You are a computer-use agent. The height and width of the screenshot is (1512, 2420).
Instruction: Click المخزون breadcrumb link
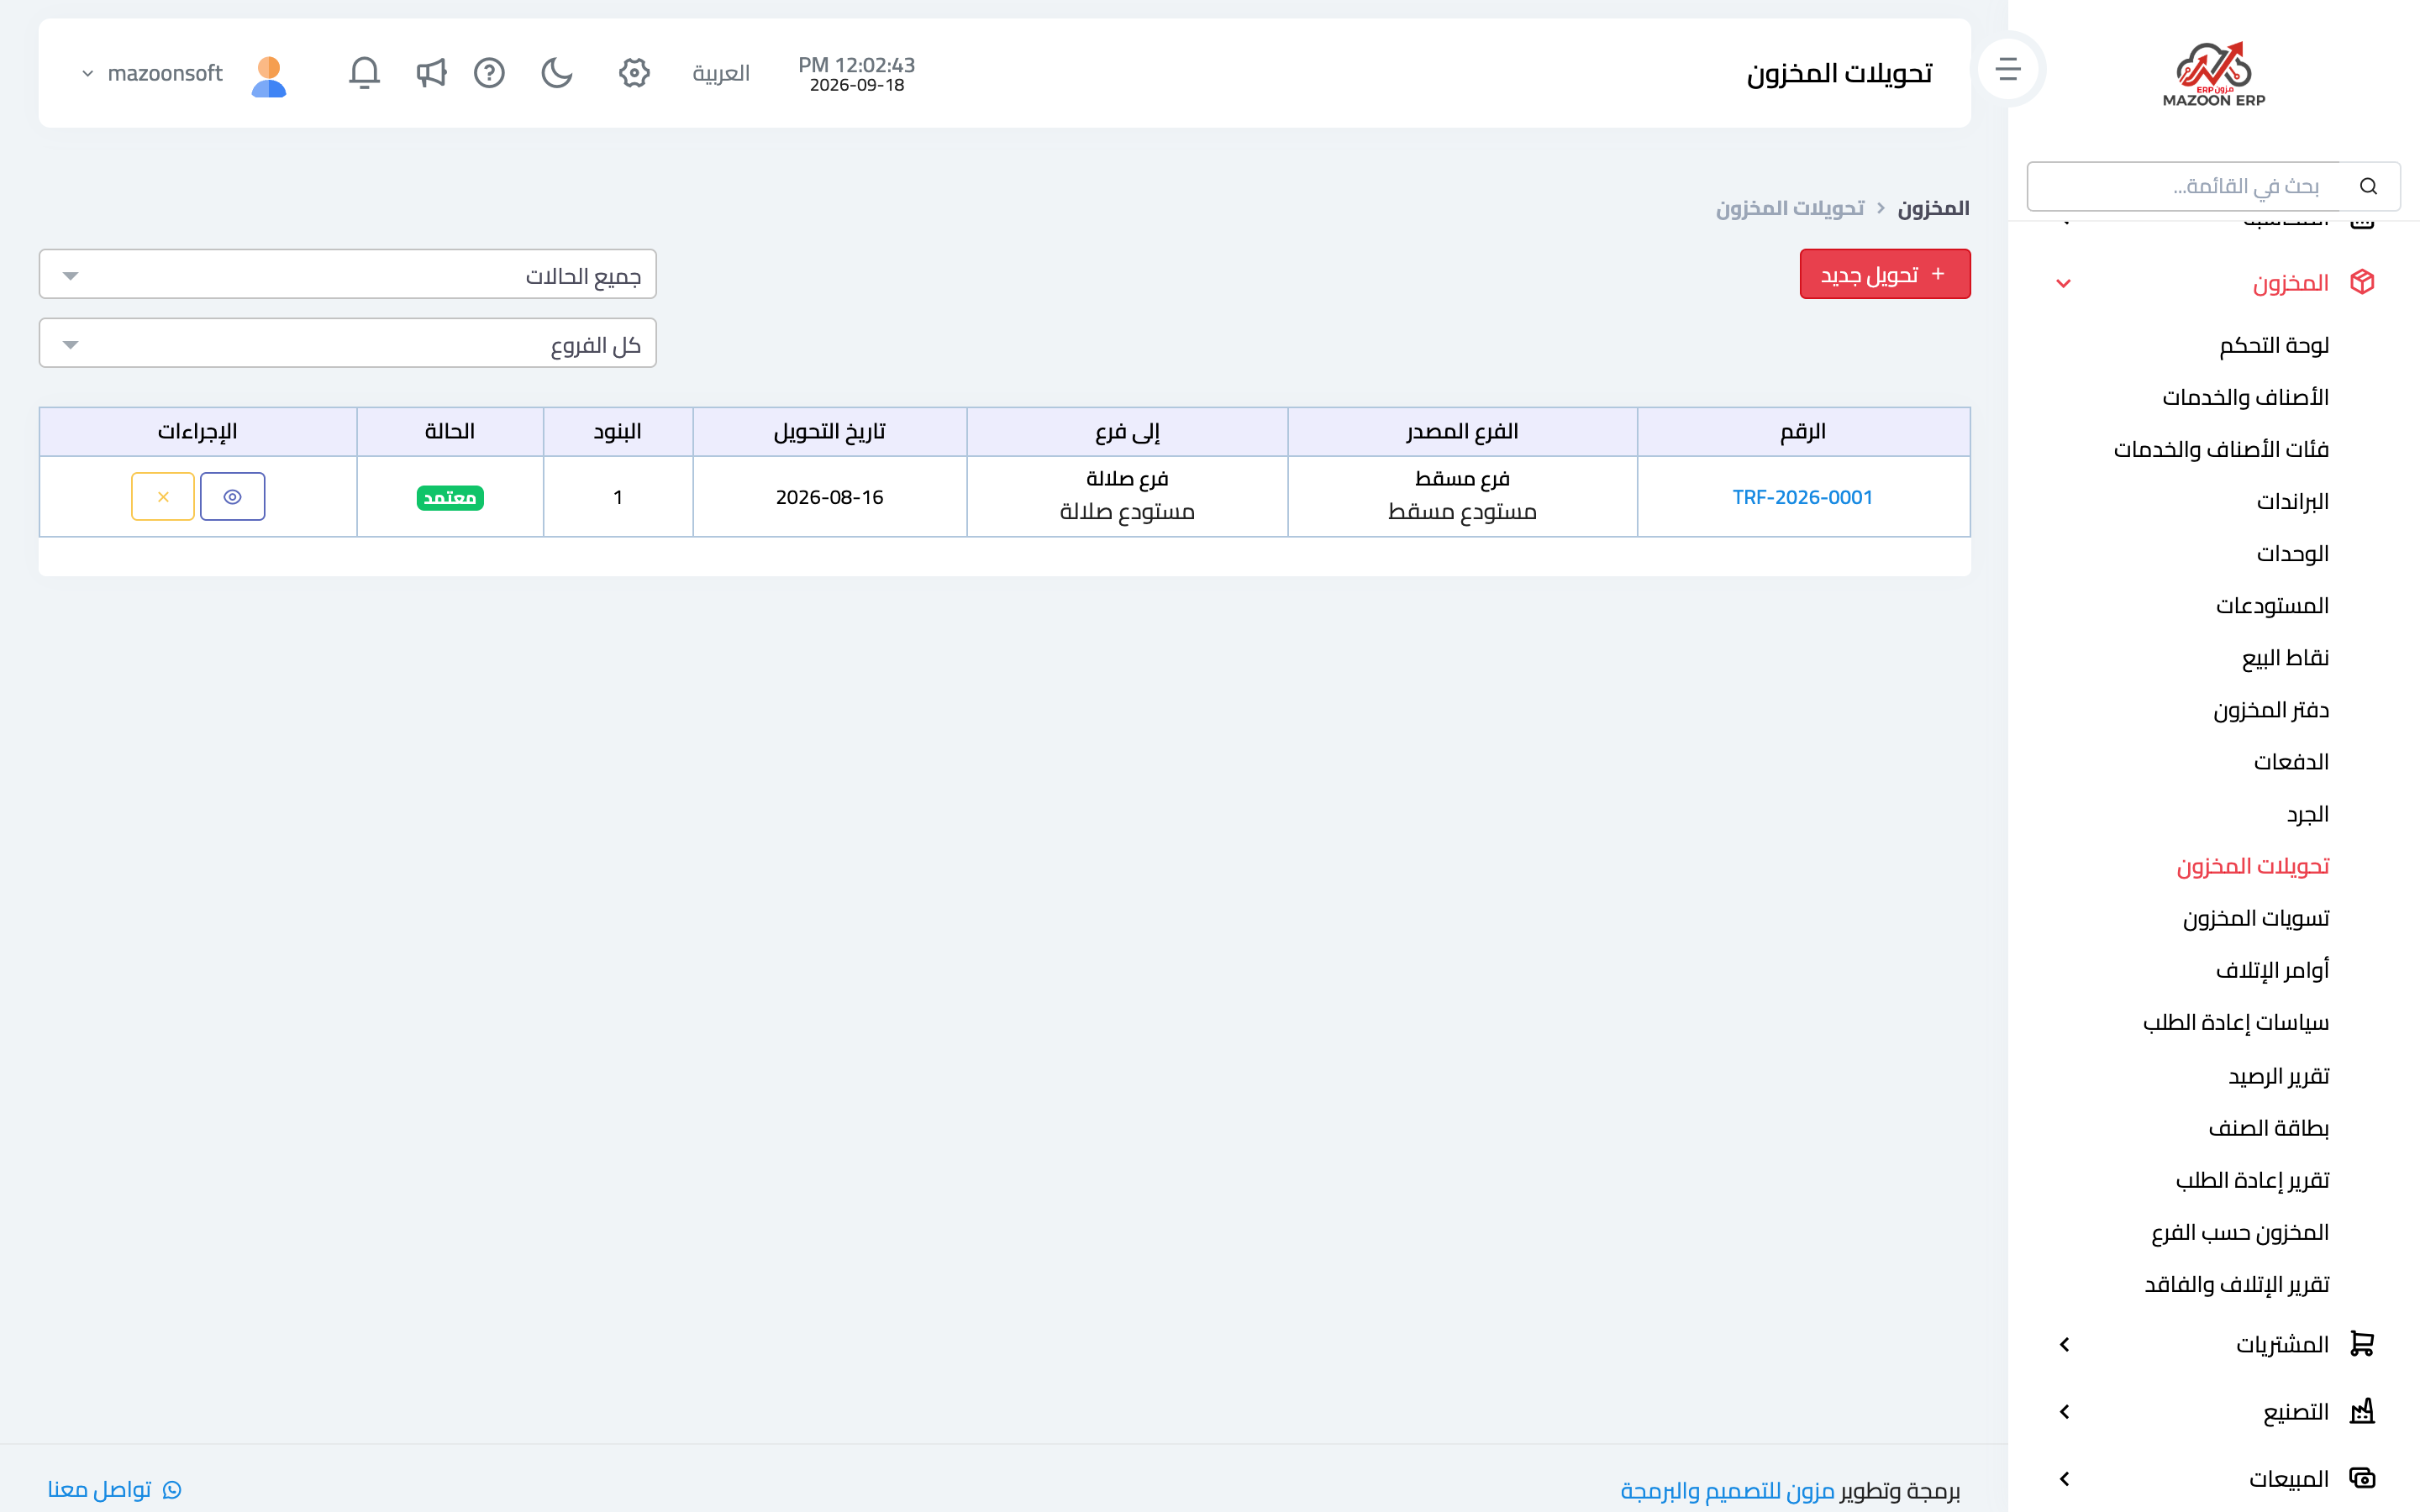[1933, 208]
